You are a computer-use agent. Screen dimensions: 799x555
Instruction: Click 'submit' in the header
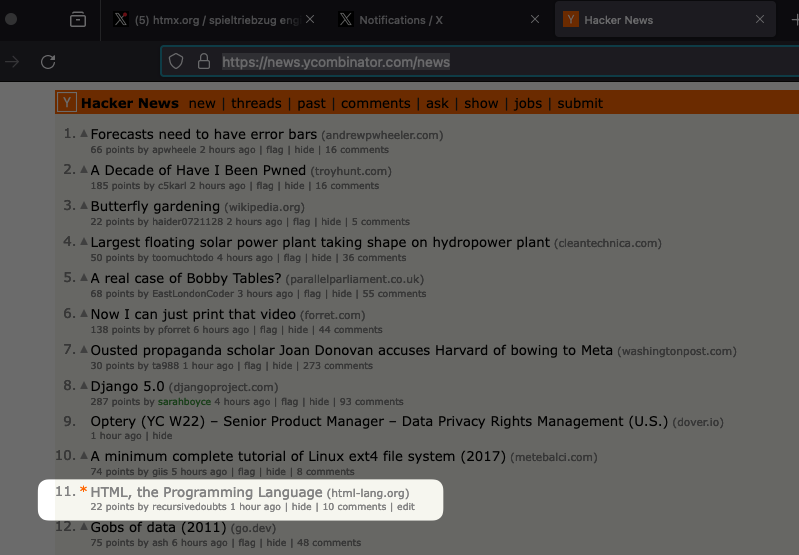[x=580, y=103]
